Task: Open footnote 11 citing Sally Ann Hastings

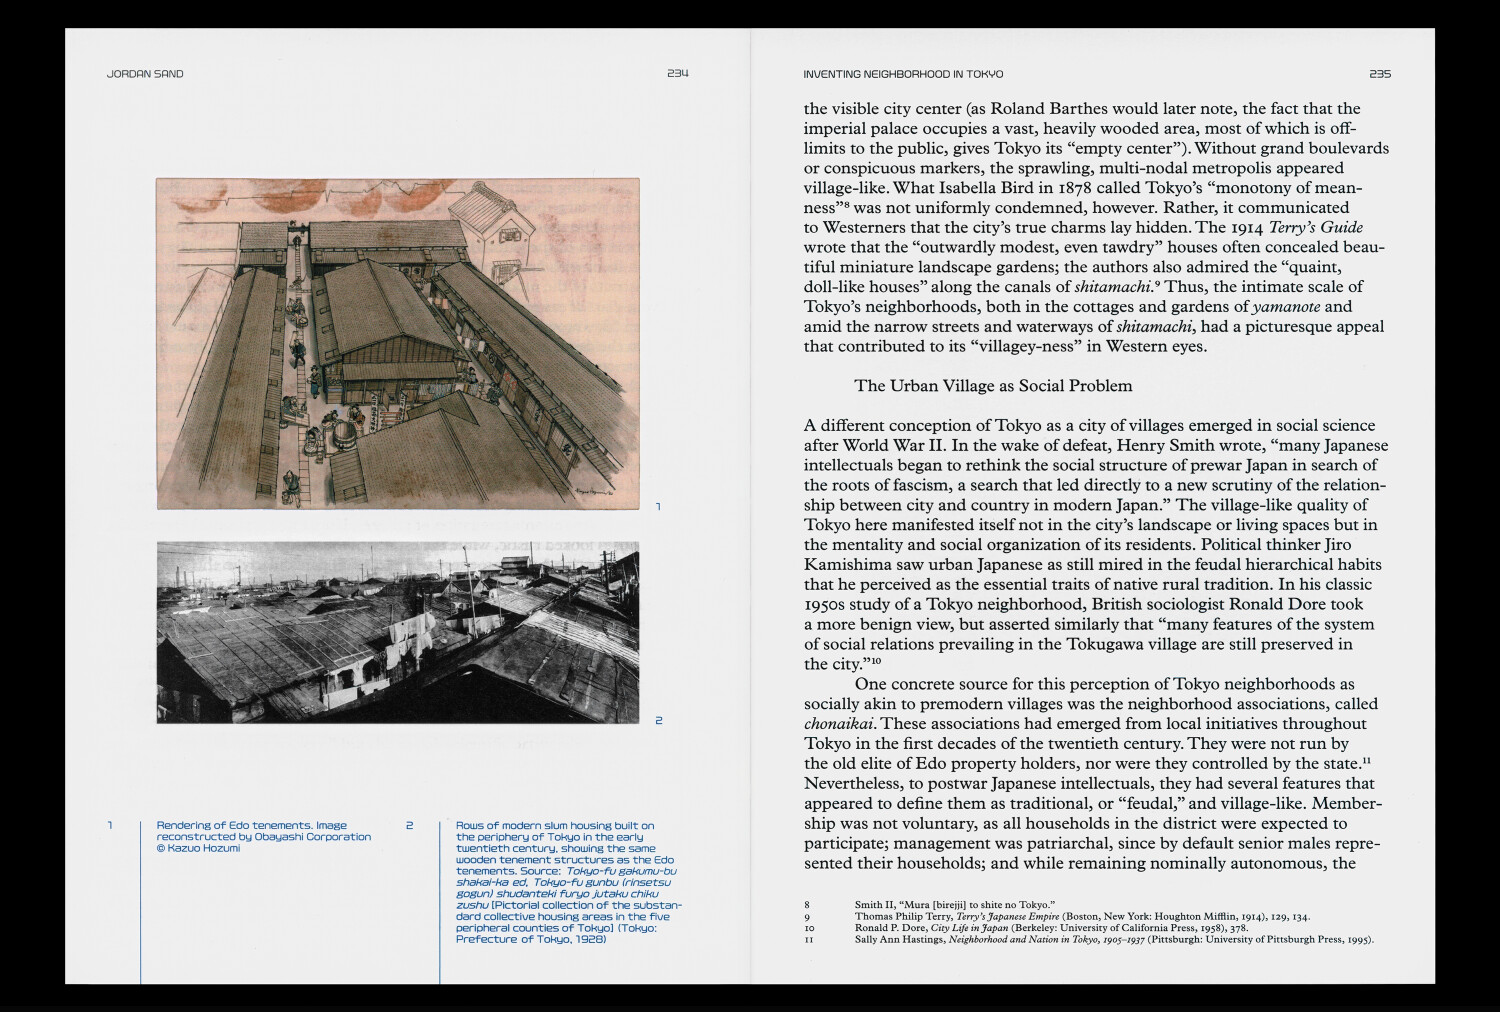Action: (x=1113, y=940)
